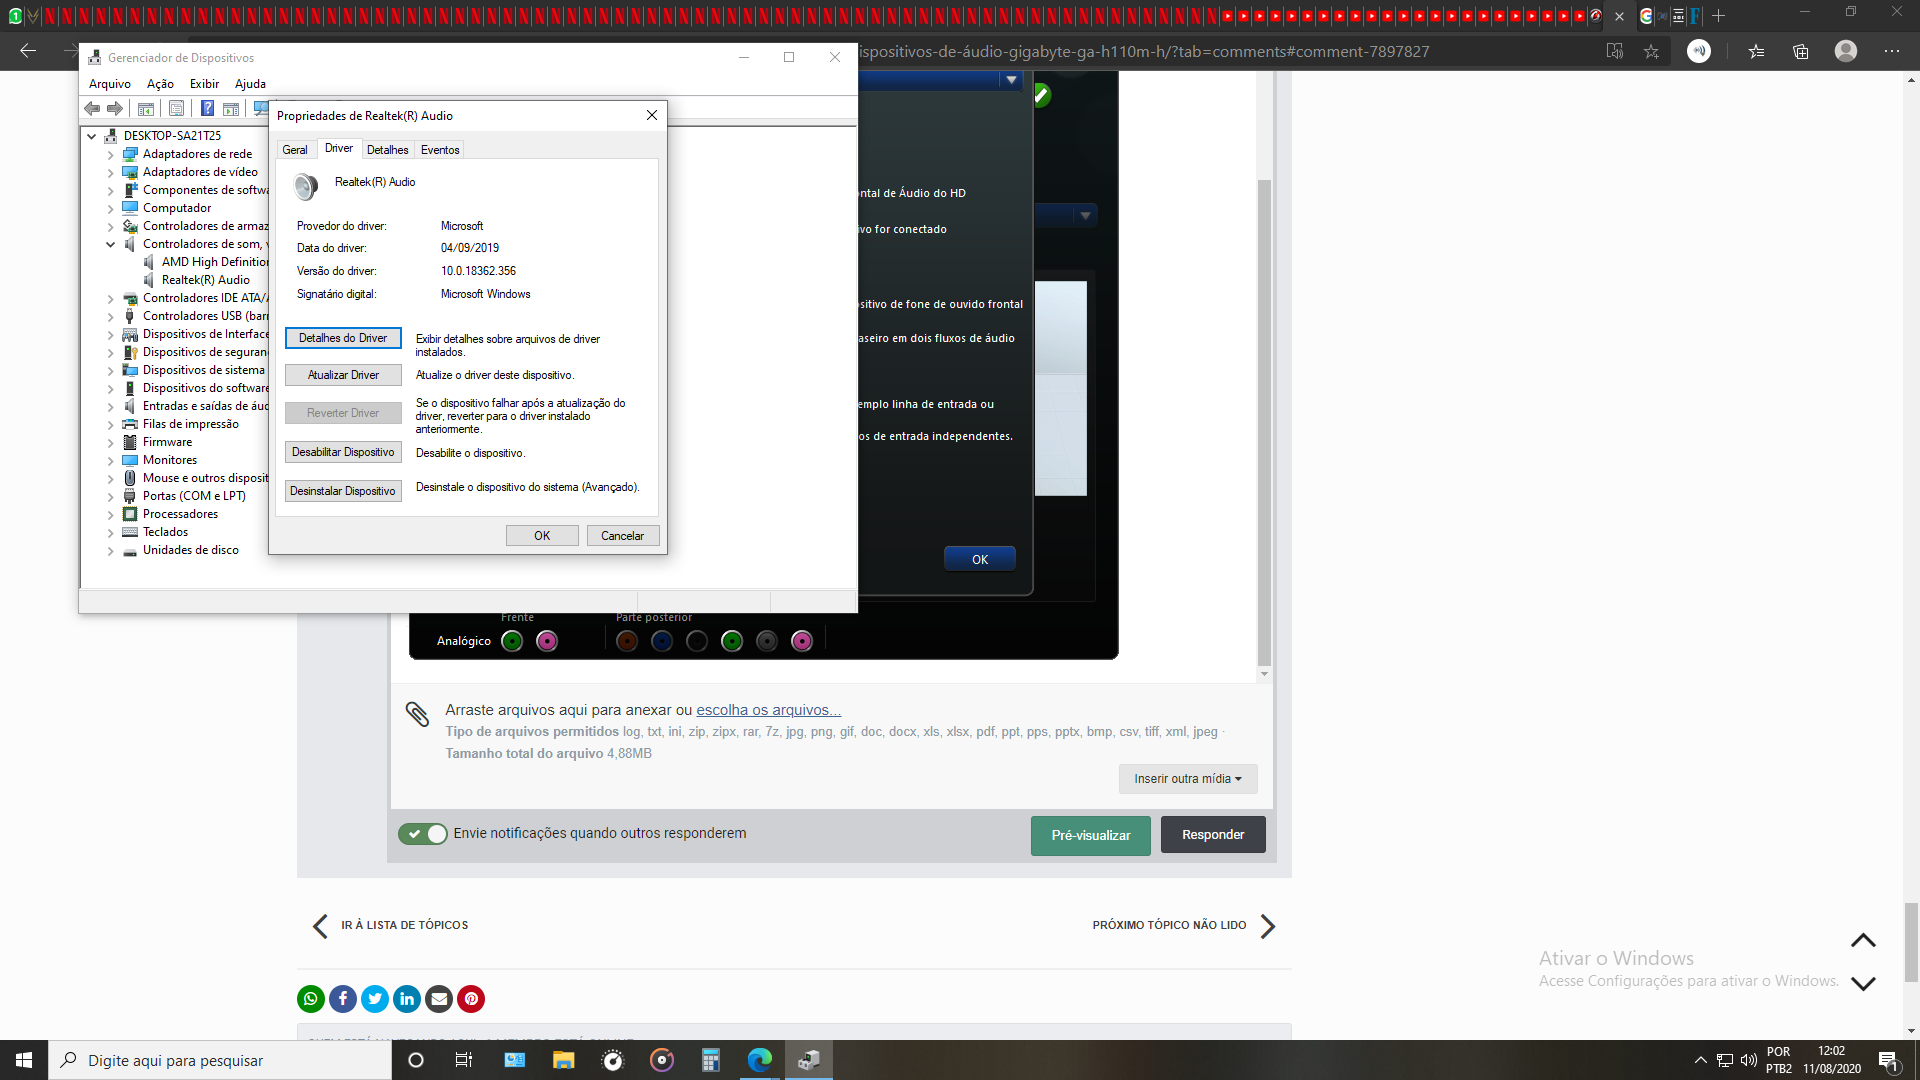Viewport: 1920px width, 1080px height.
Task: Go back in Edge browser
Action: coord(28,51)
